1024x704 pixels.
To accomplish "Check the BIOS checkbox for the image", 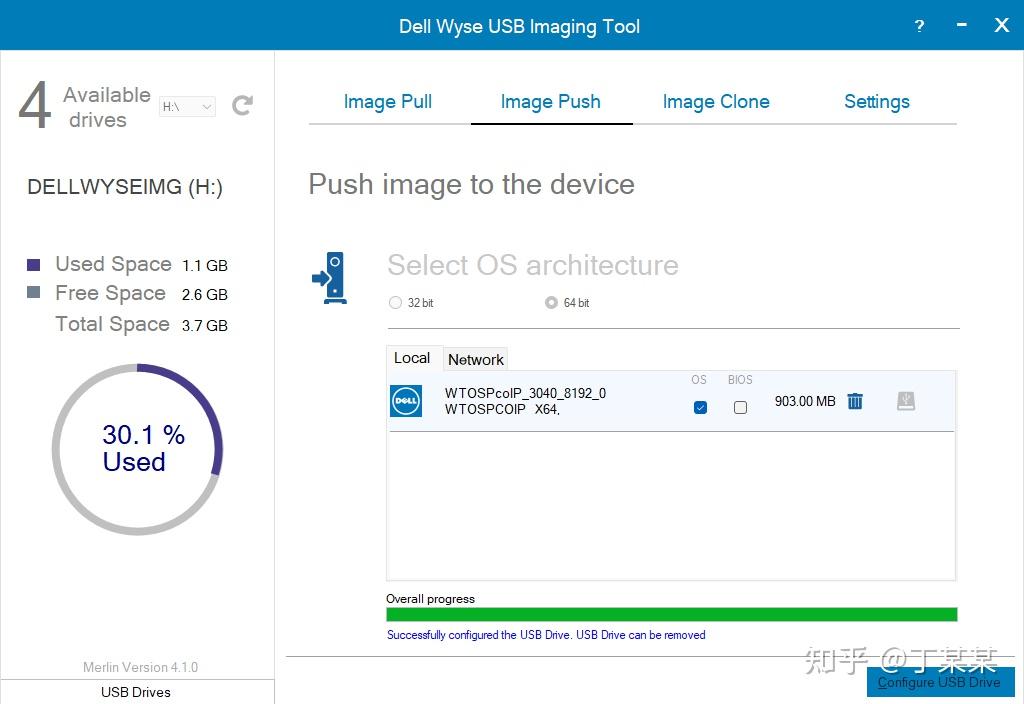I will click(x=740, y=407).
